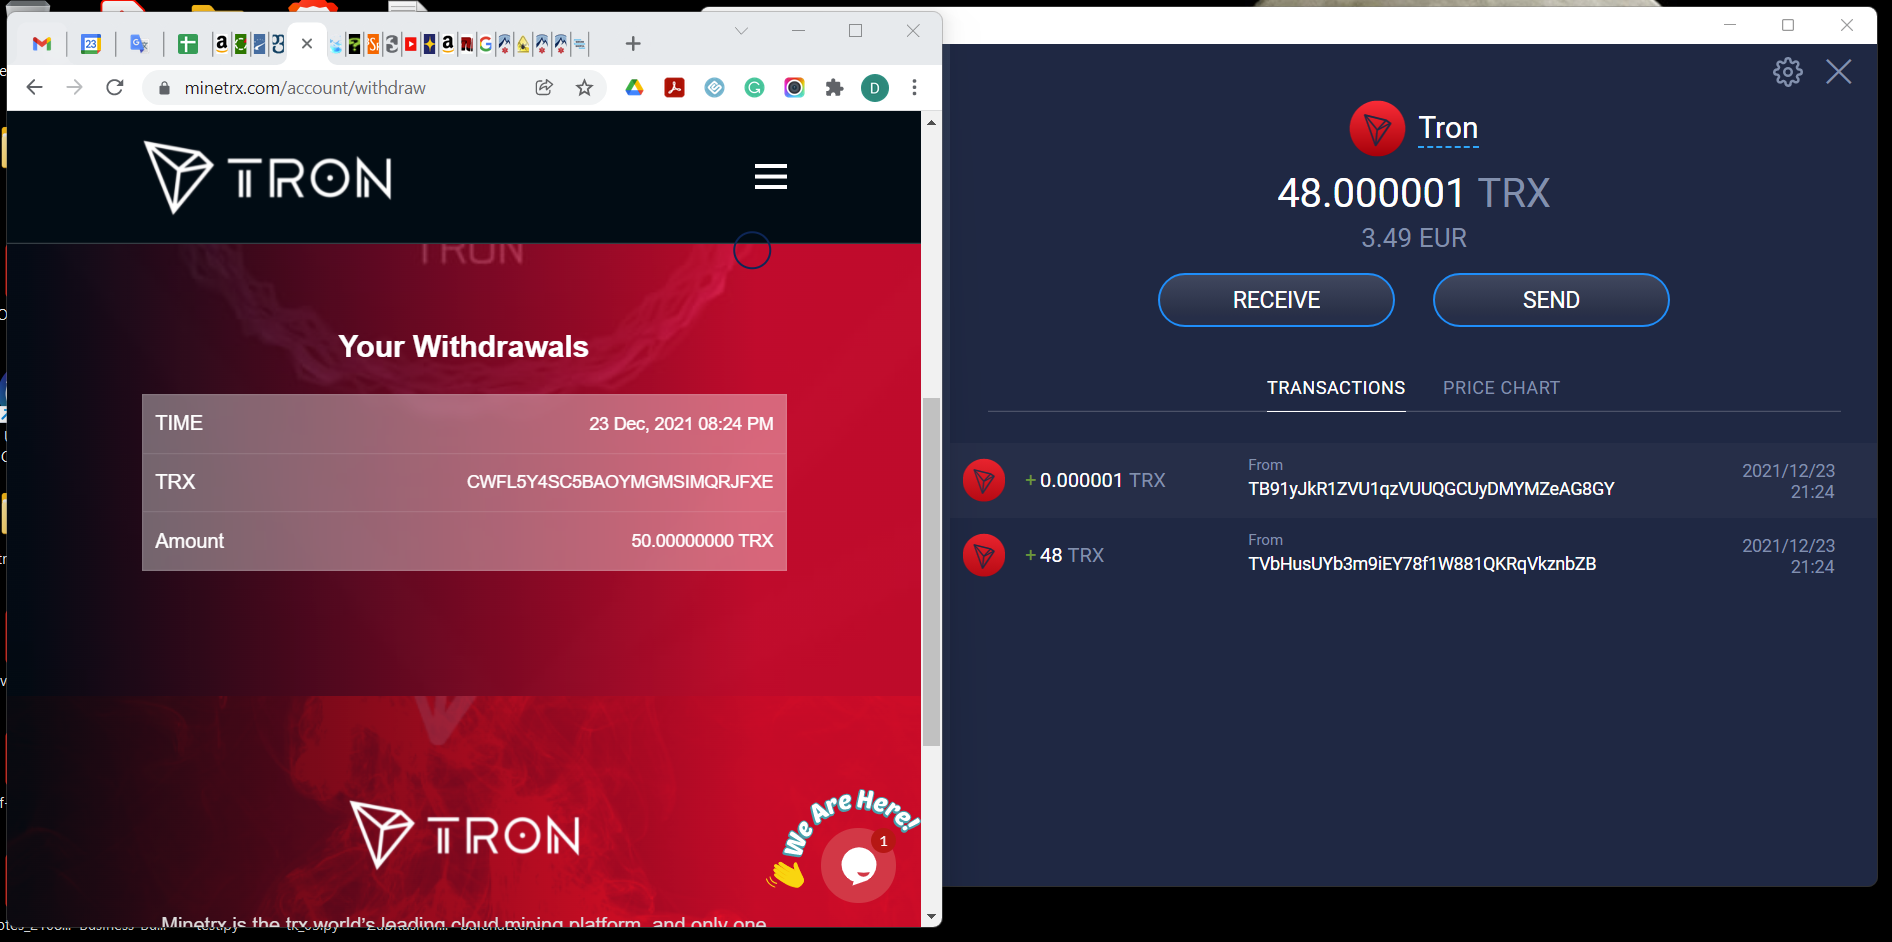Viewport: 1892px width, 942px height.
Task: Open wallet settings gear
Action: [x=1788, y=72]
